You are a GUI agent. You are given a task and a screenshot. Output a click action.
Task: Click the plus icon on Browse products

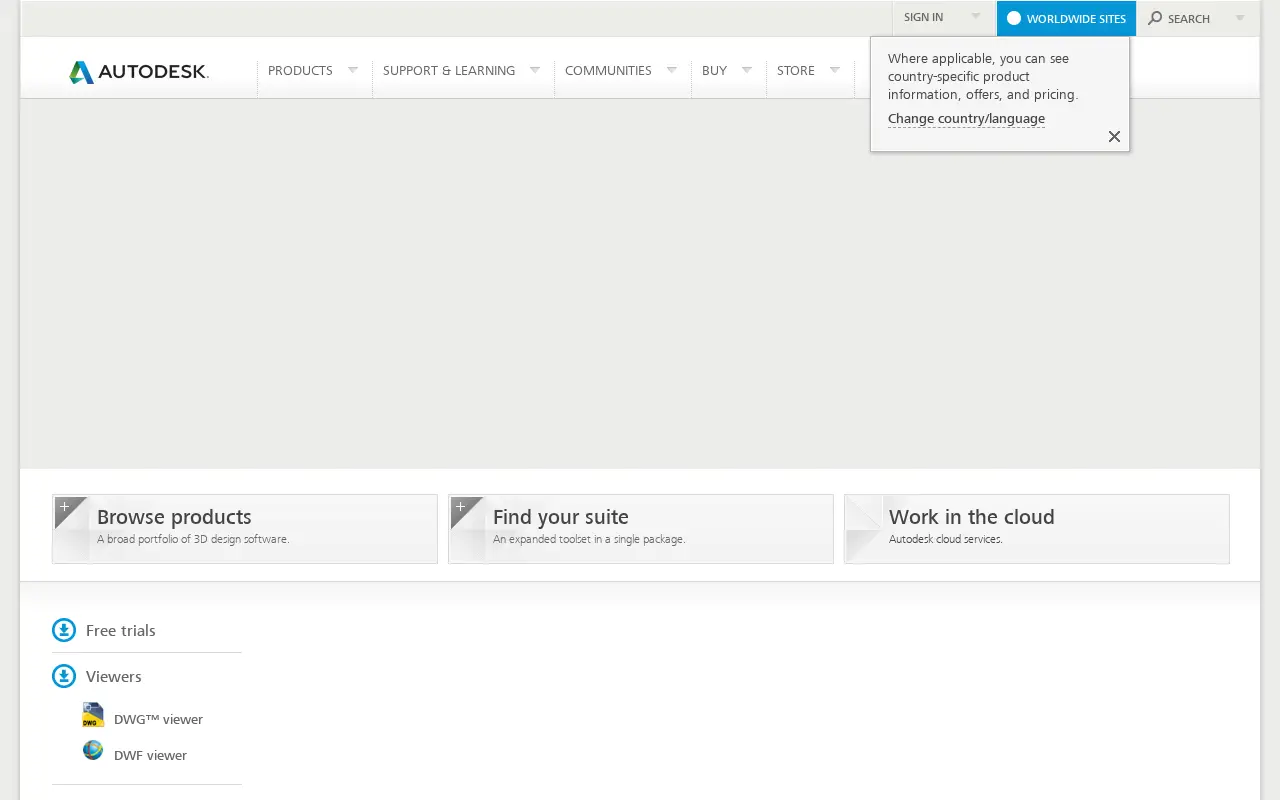(x=64, y=507)
